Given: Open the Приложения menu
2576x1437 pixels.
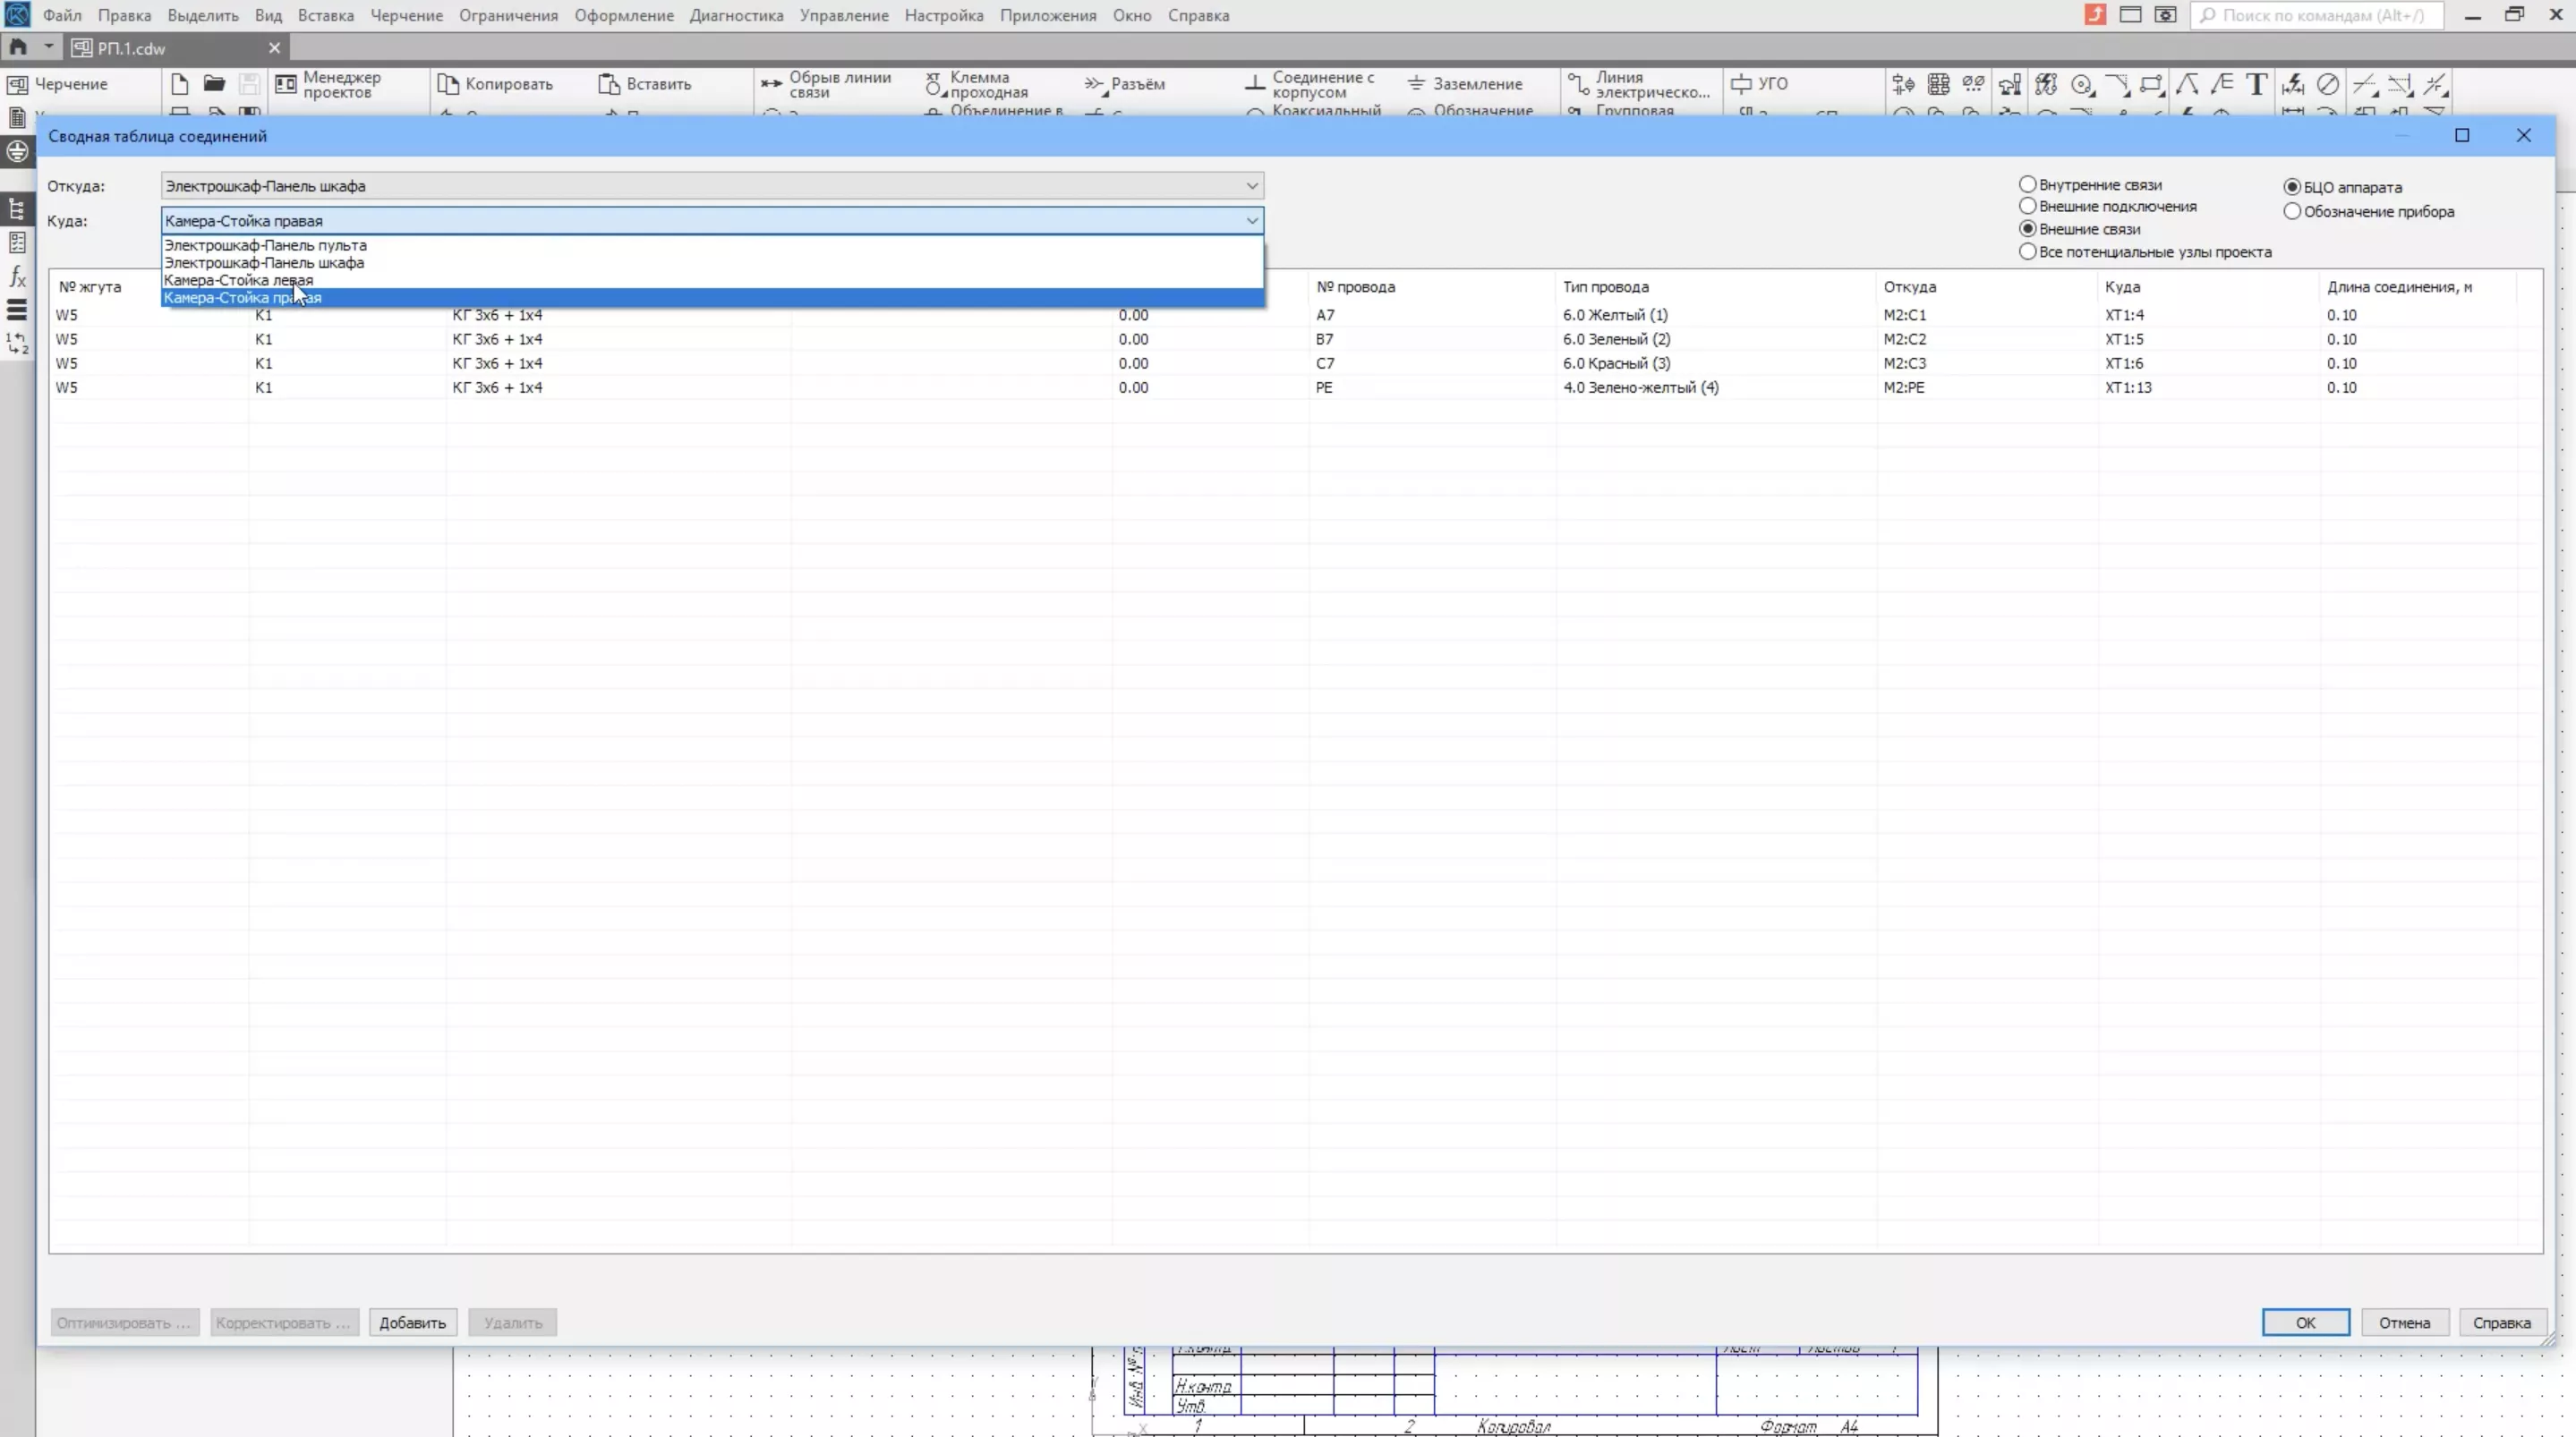Looking at the screenshot, I should tap(1047, 16).
